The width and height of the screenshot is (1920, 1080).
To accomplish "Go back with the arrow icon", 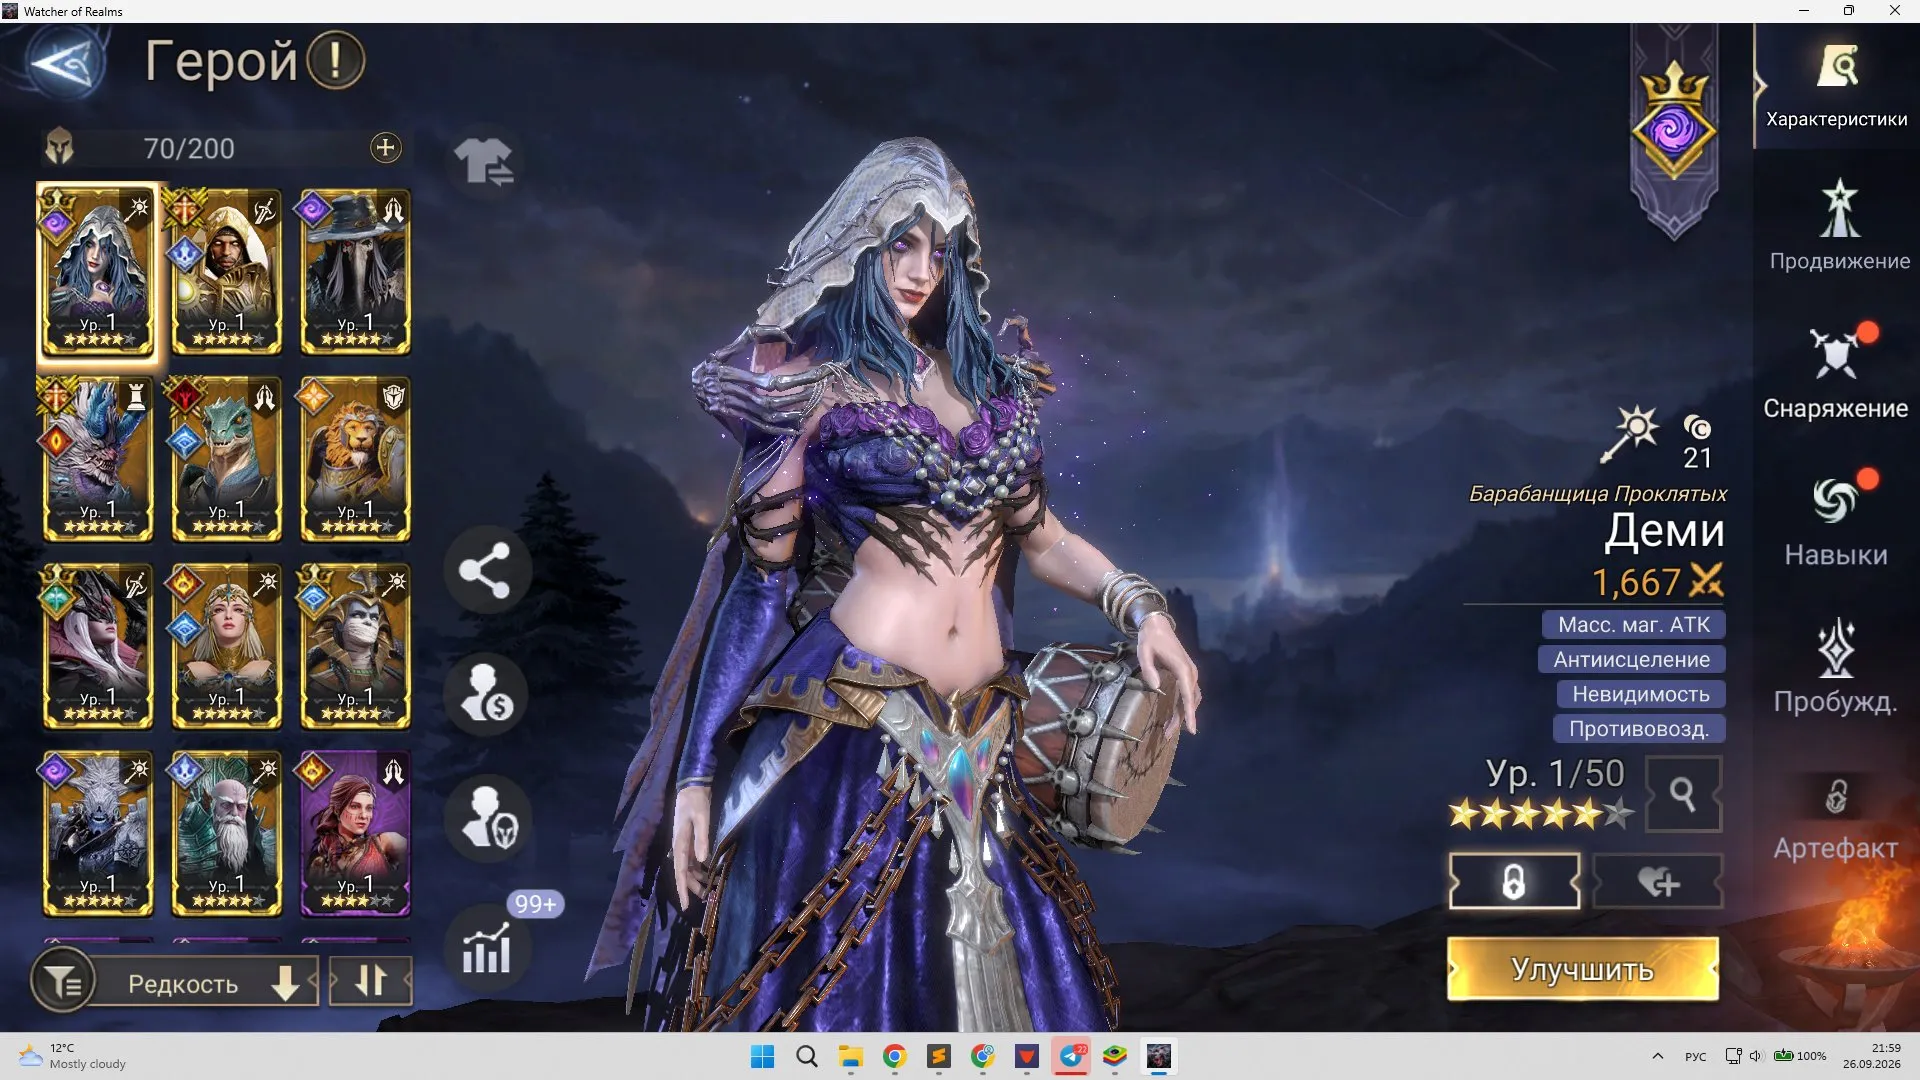I will pyautogui.click(x=64, y=64).
